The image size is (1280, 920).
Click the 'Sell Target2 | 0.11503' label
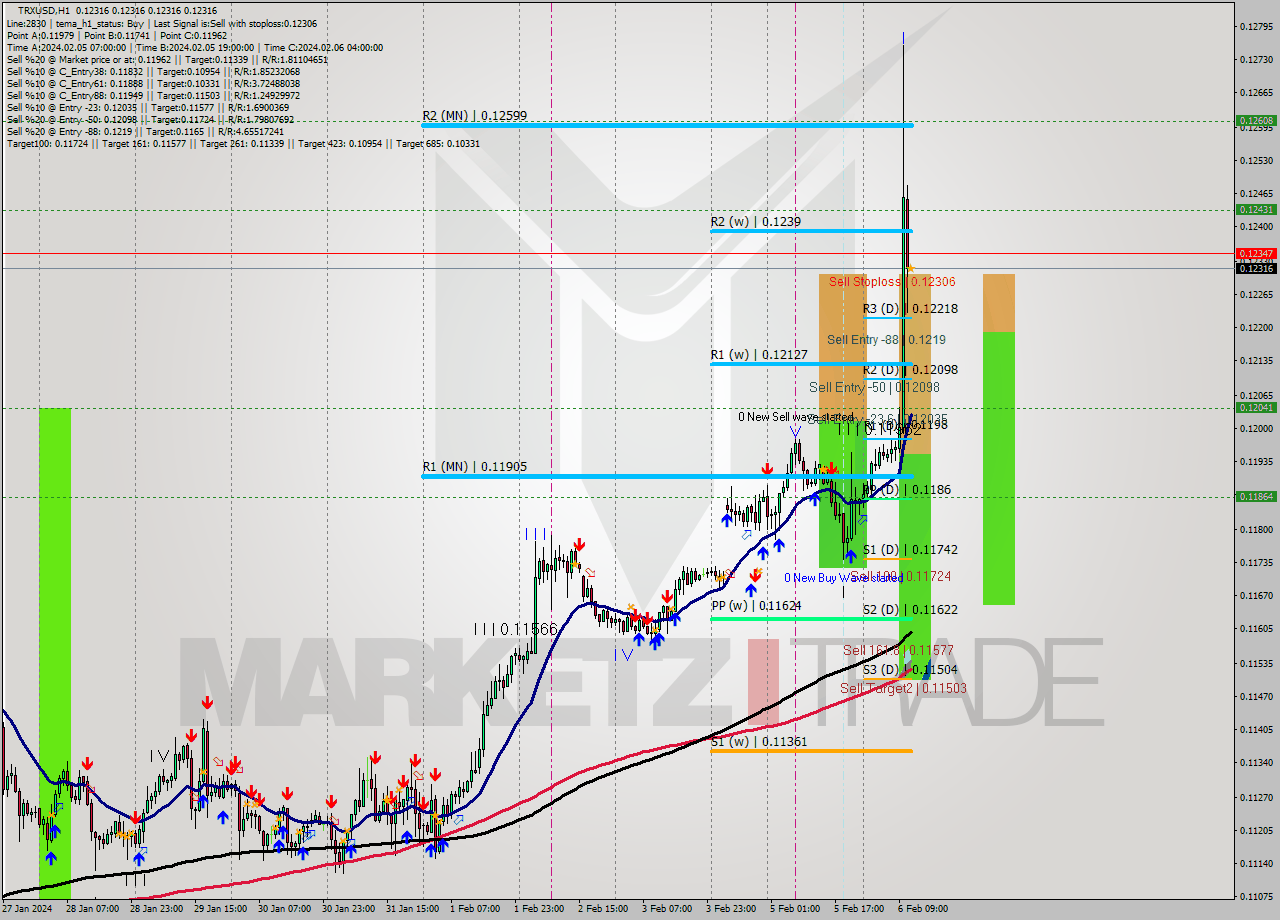point(903,688)
